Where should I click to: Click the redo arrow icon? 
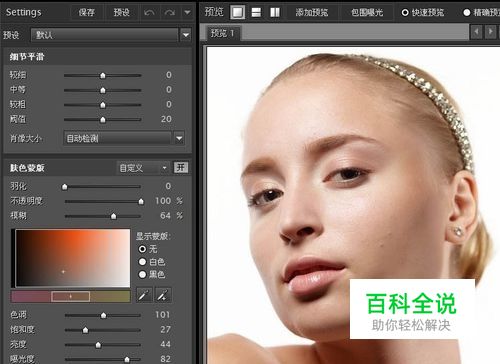coord(170,13)
